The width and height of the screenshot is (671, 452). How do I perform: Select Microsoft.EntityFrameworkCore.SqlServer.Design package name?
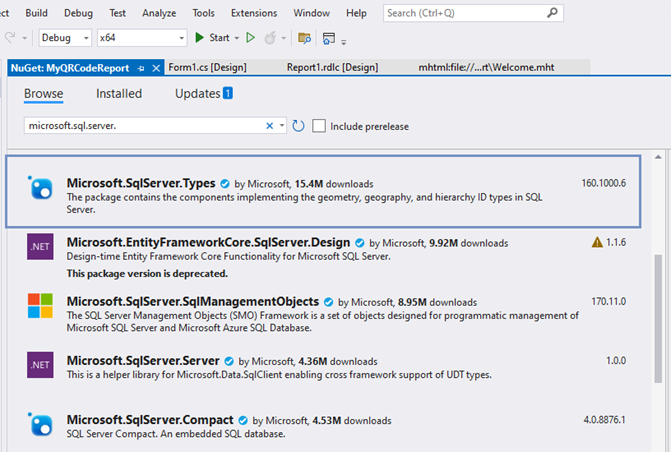pos(208,242)
